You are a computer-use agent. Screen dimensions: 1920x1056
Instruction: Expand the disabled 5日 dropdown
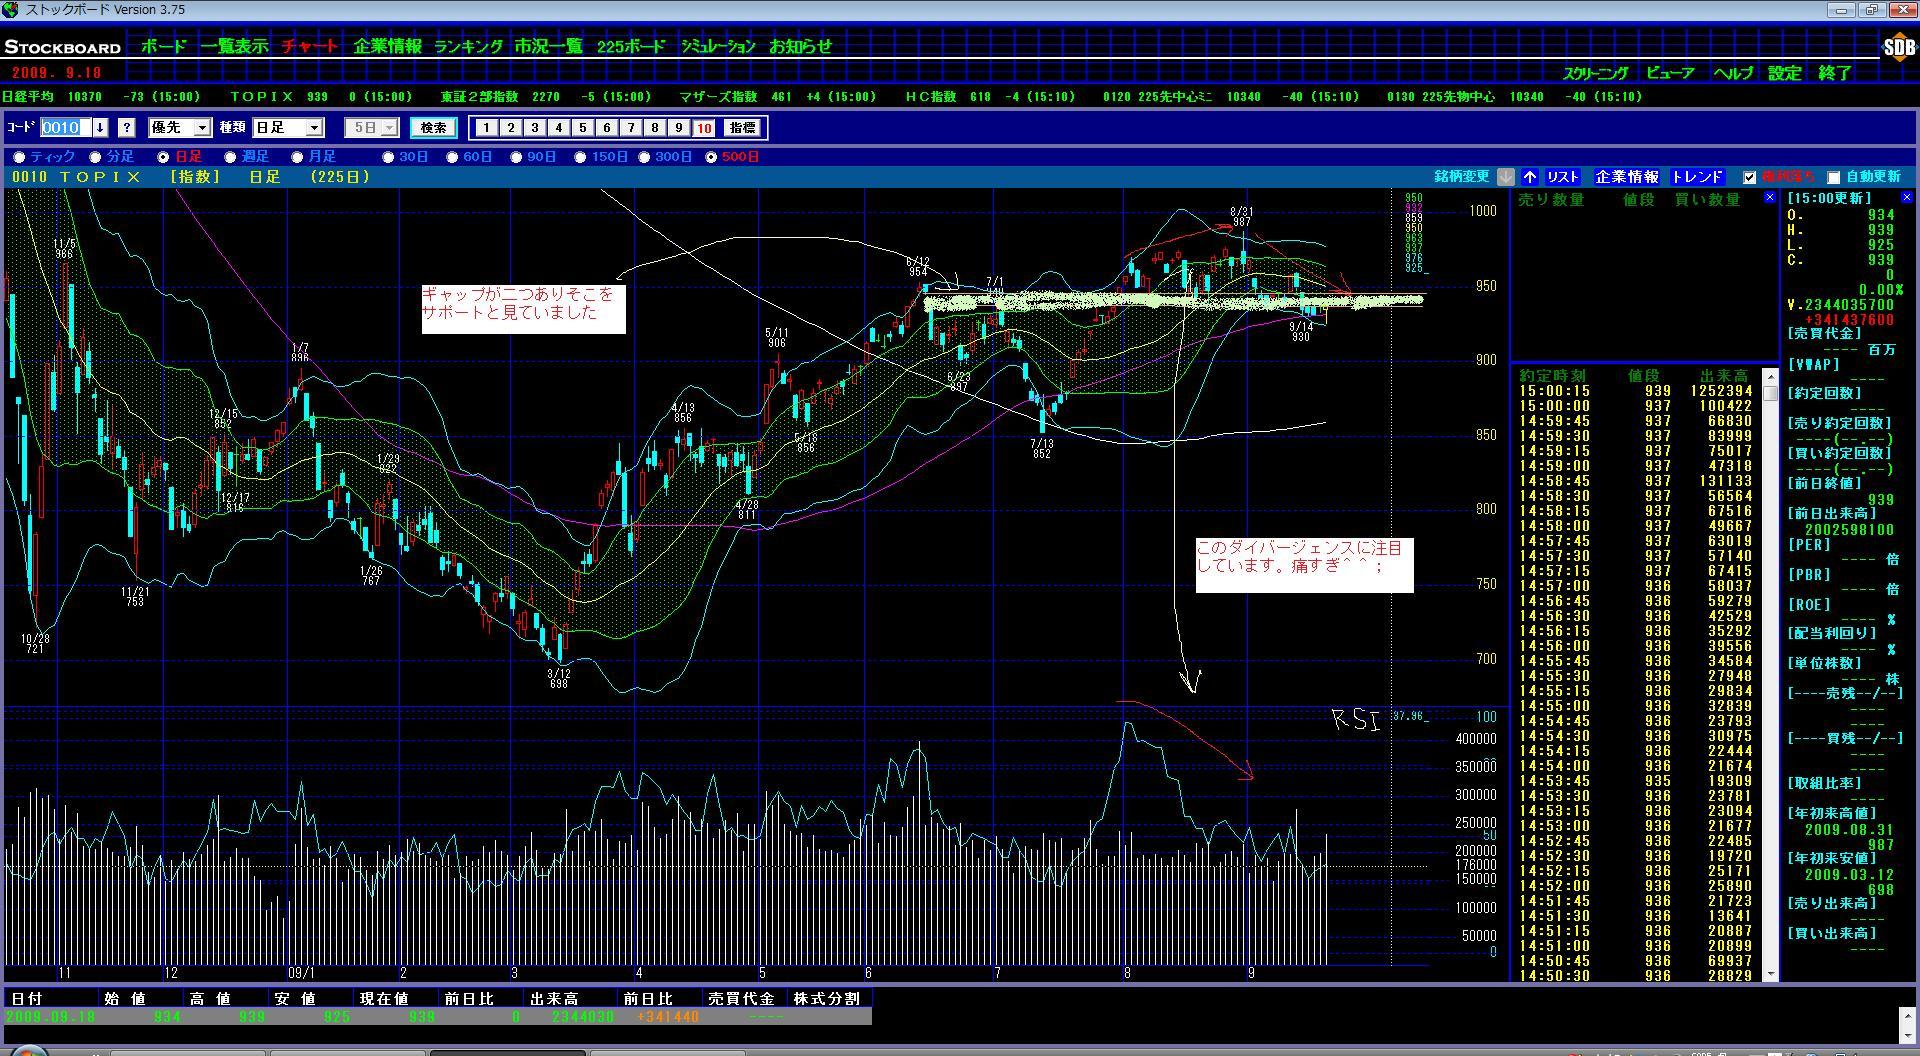389,128
